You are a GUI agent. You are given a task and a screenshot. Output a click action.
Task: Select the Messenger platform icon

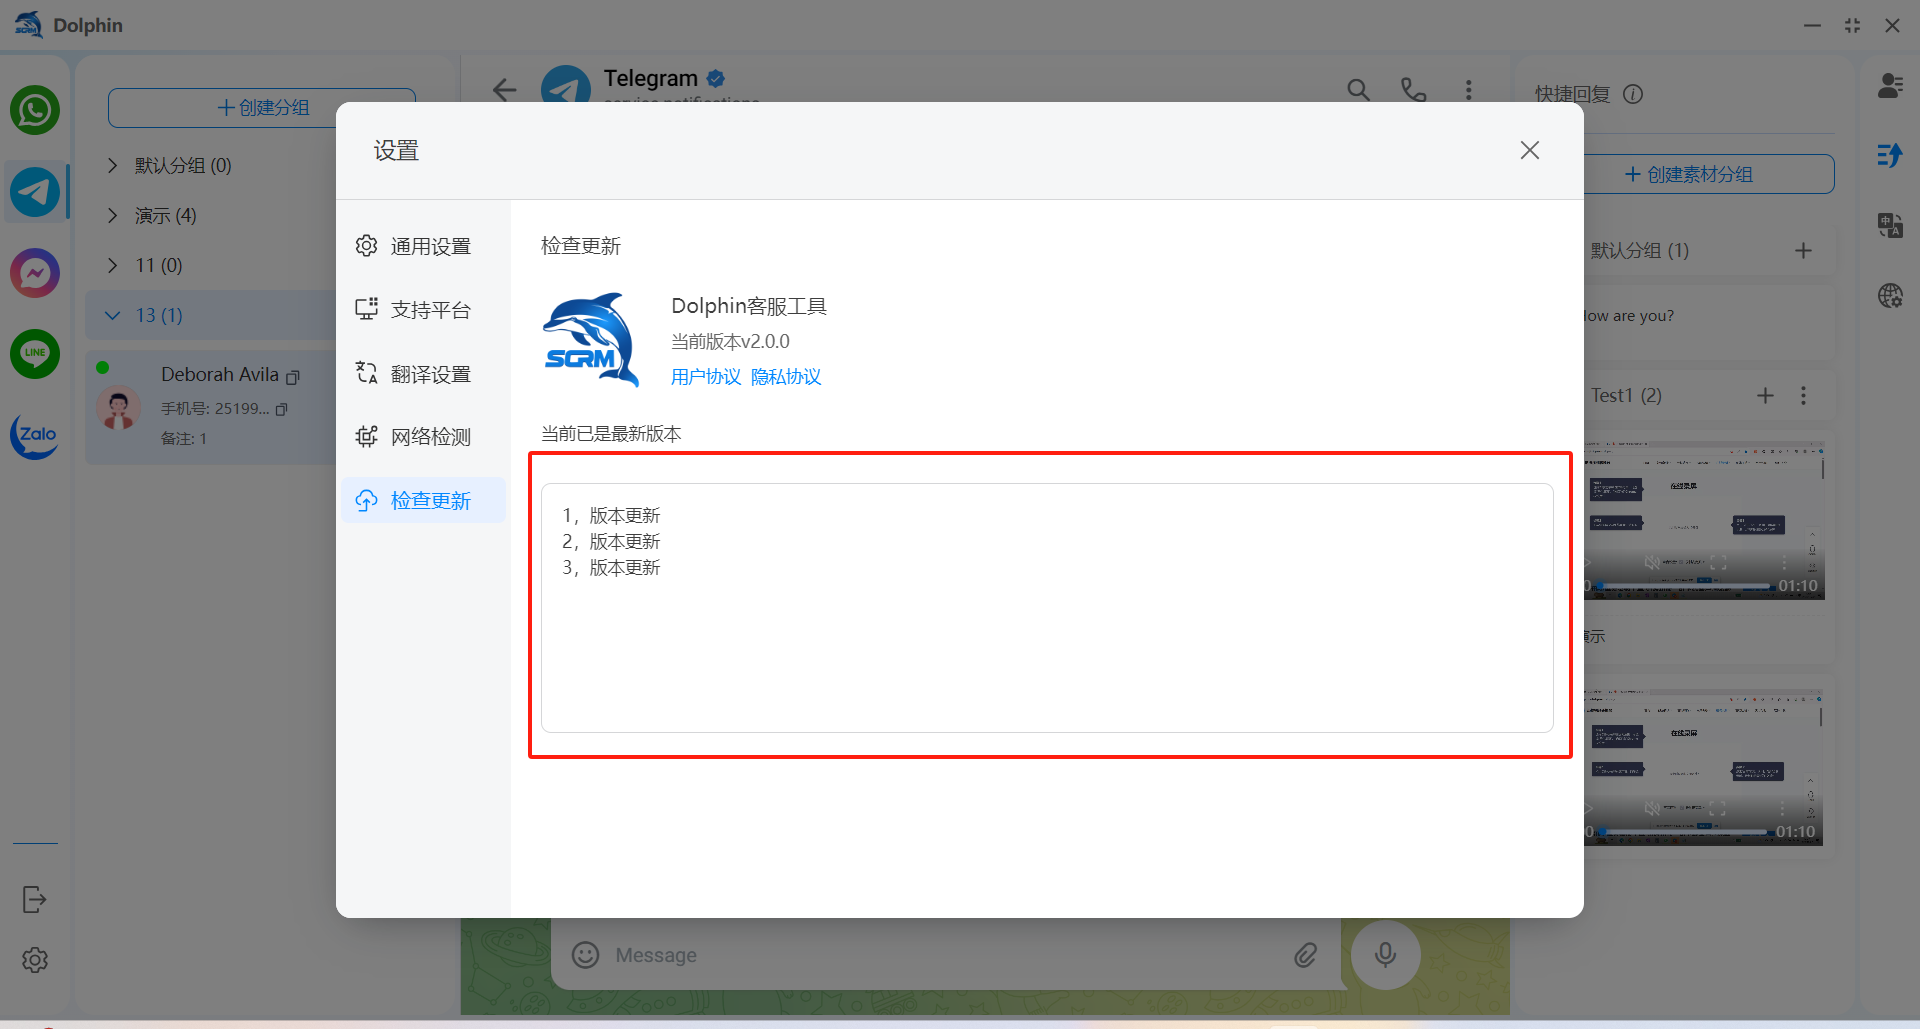tap(35, 272)
